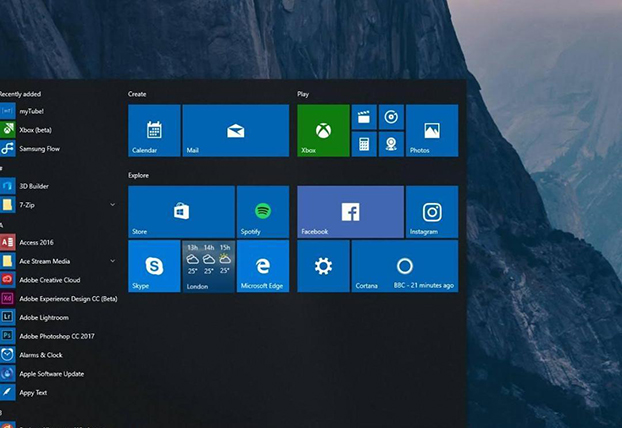622x428 pixels.
Task: Open the Calculator small tile
Action: point(364,144)
